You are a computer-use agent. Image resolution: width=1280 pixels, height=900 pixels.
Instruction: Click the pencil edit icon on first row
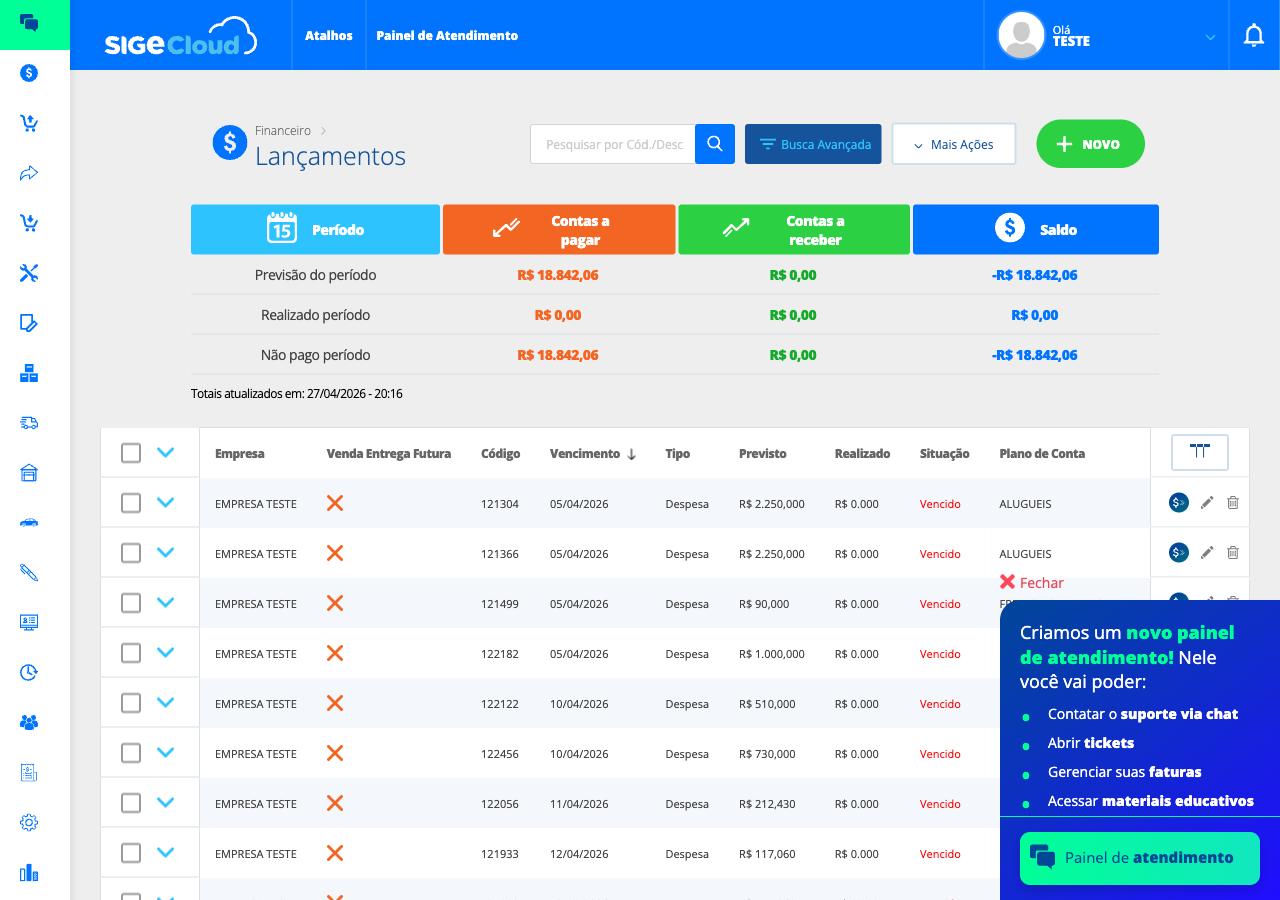point(1206,502)
